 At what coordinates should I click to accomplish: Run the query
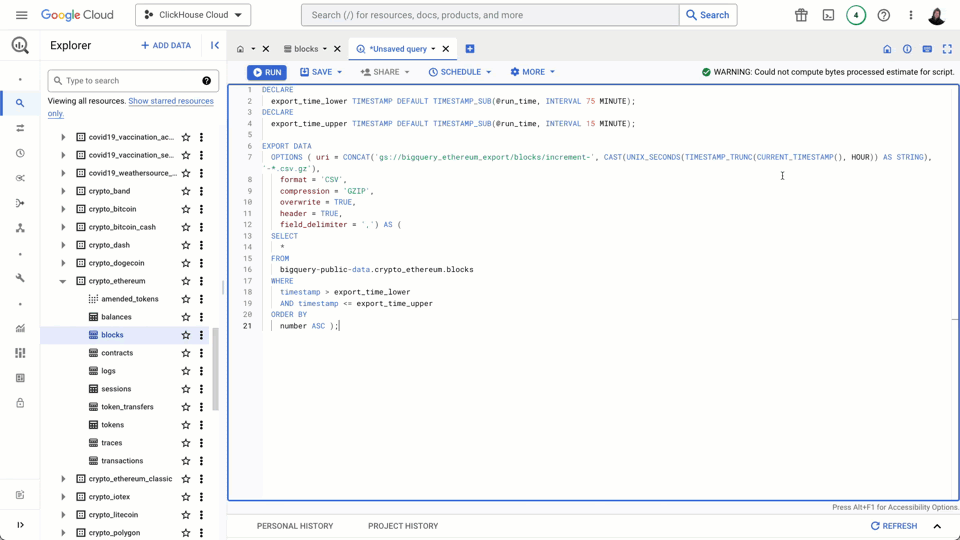(267, 72)
